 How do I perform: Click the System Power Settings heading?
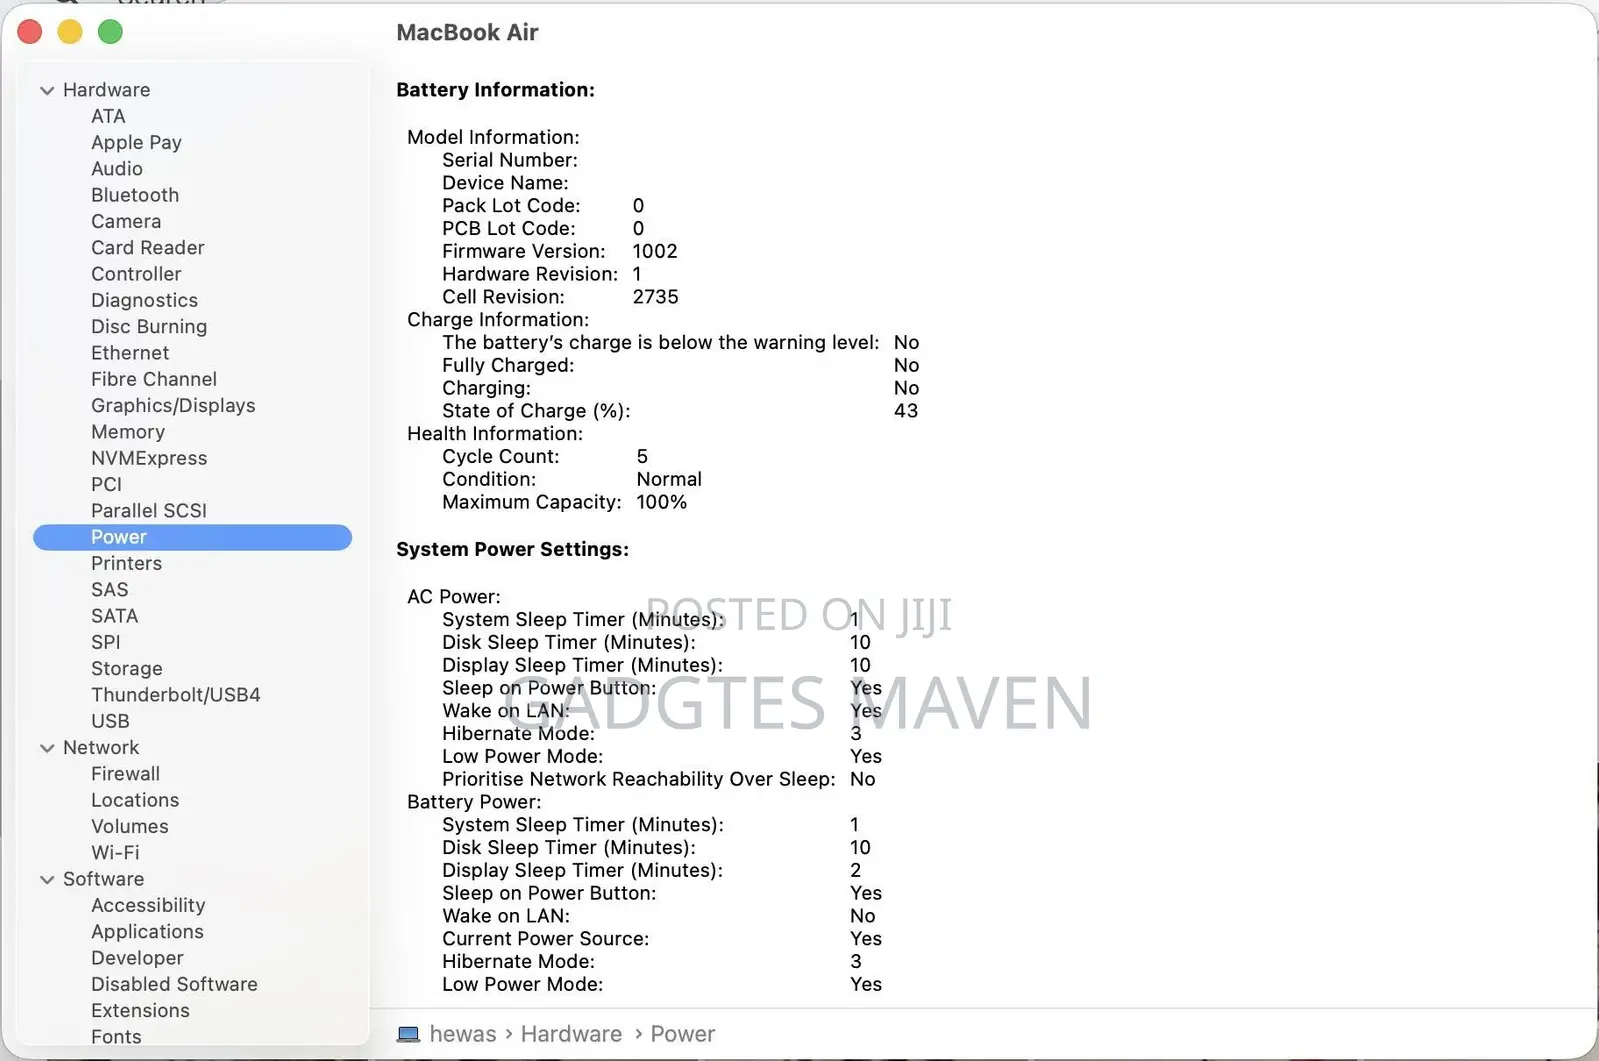[x=512, y=549]
